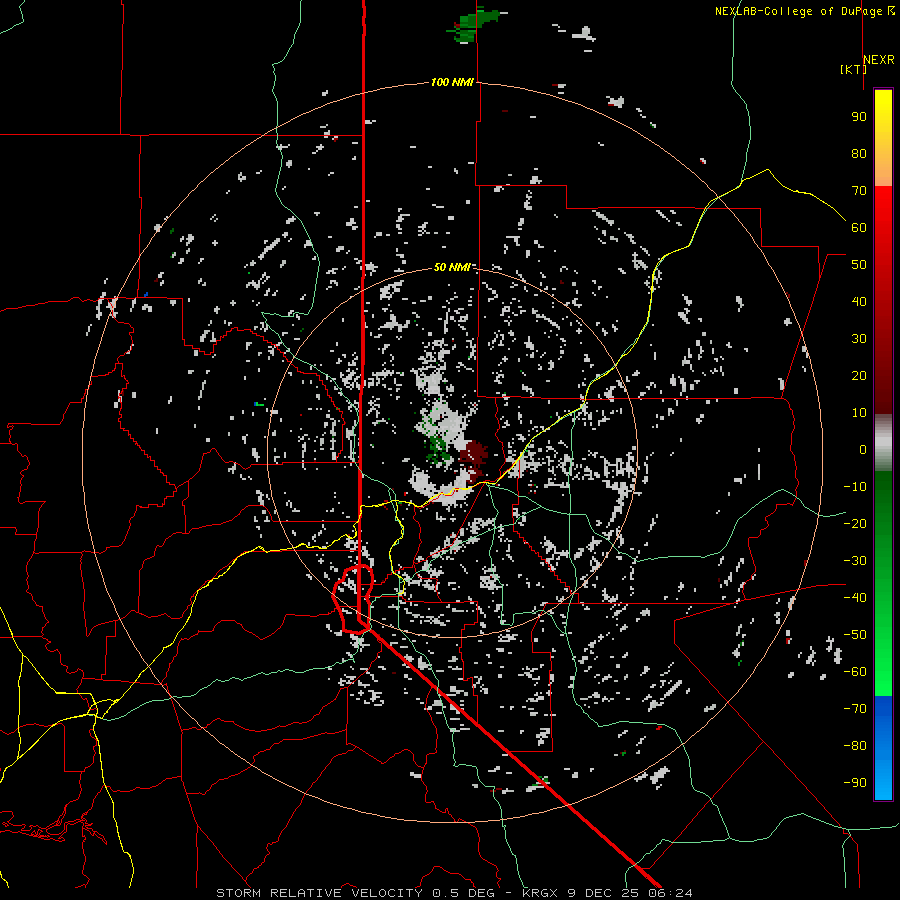The width and height of the screenshot is (900, 900).
Task: Click the 50 NMI range ring label
Action: (x=452, y=267)
